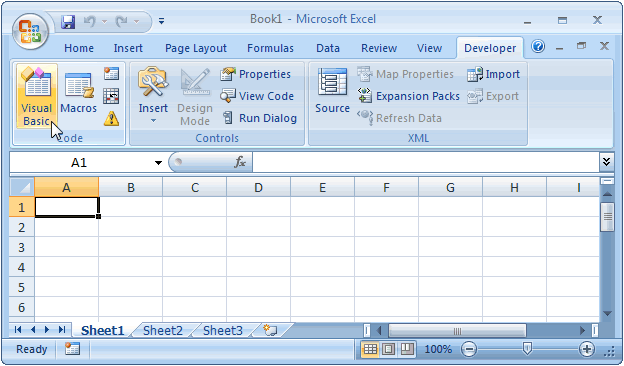Toggle Use Relative References icon
This screenshot has height=366, width=624.
(x=111, y=96)
